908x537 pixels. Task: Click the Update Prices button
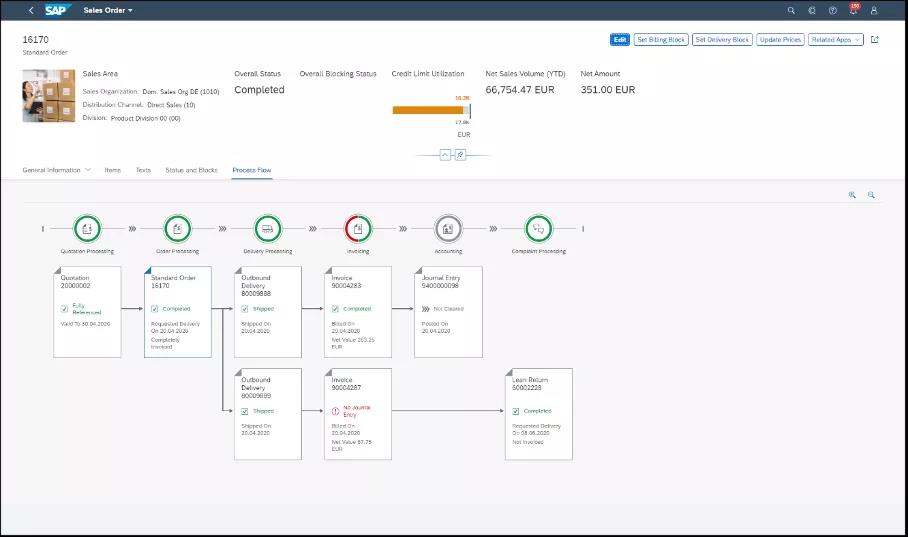point(780,40)
